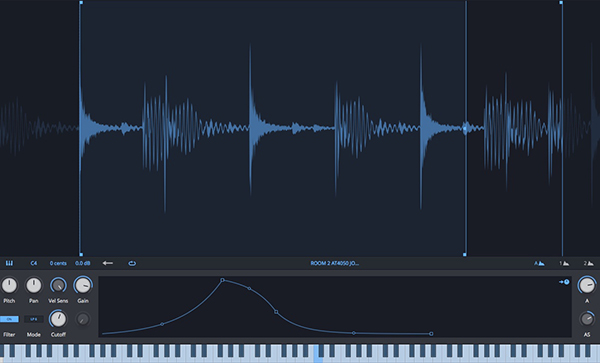Click the Pitch knob
The image size is (600, 363).
(x=9, y=285)
